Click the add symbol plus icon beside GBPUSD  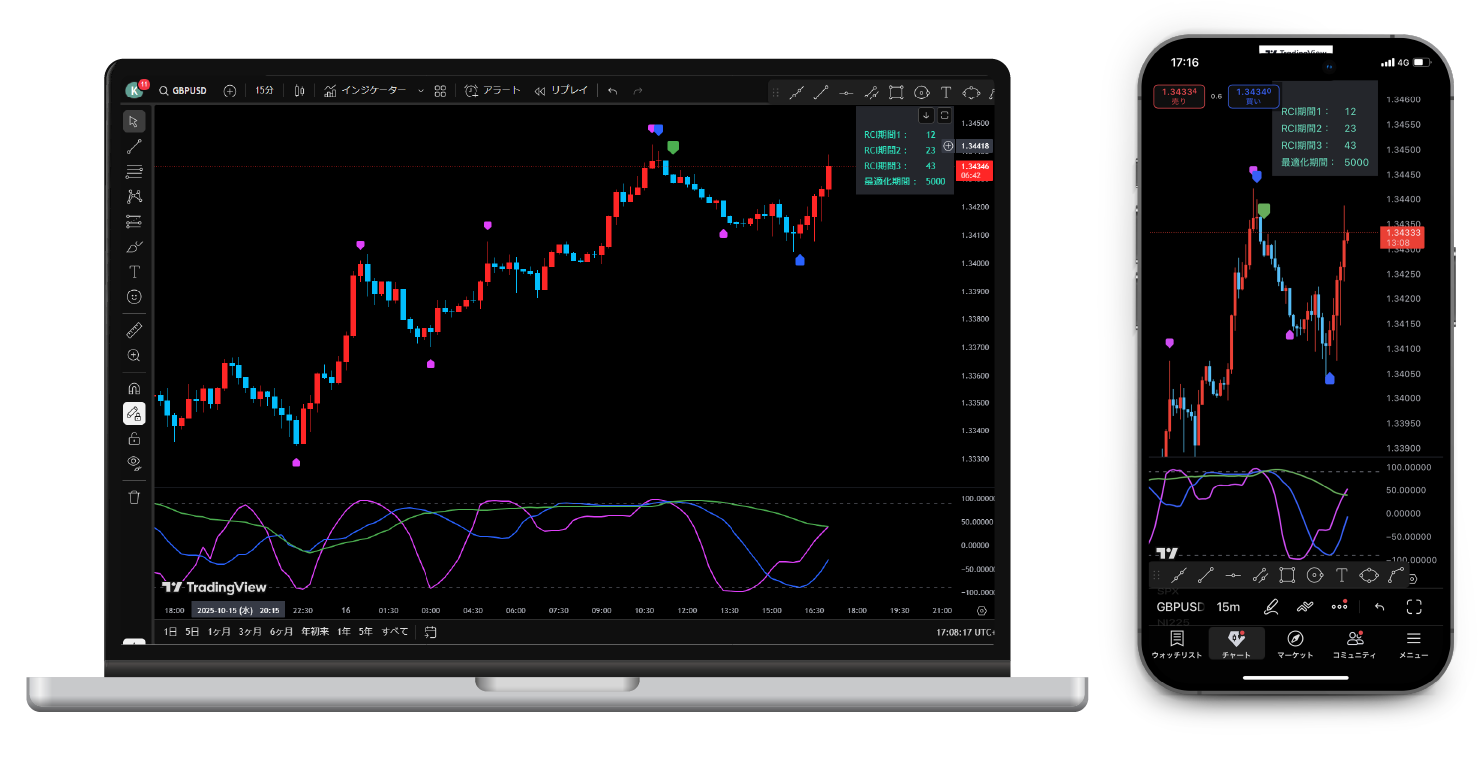tap(230, 91)
